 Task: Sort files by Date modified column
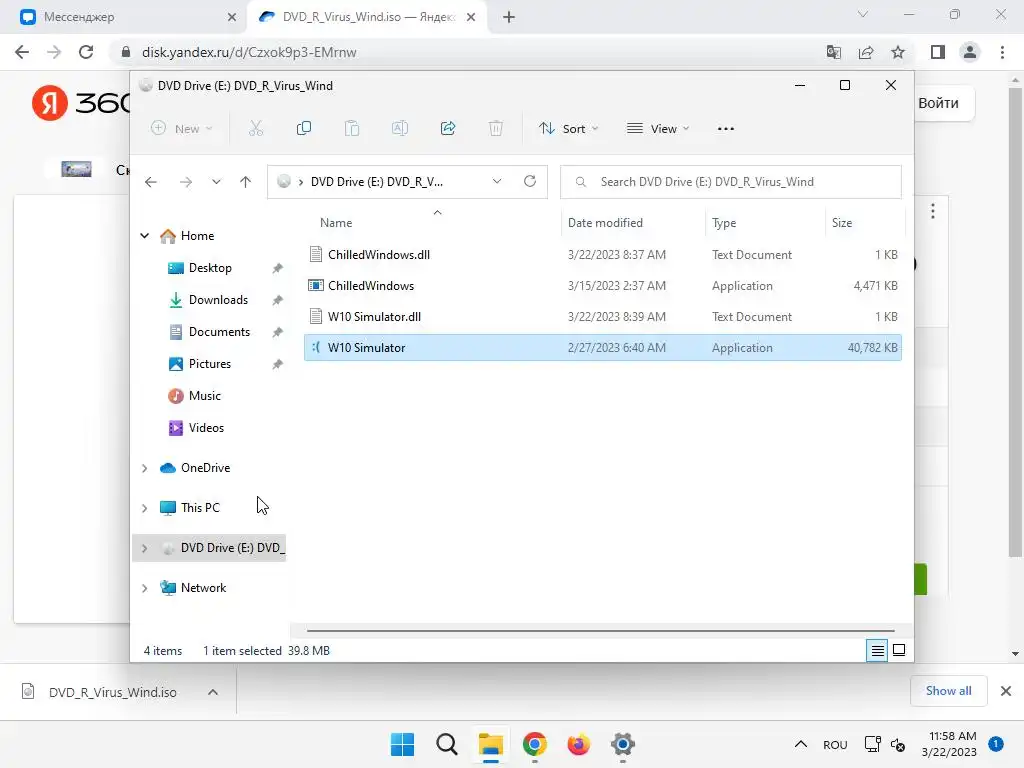[x=633, y=223]
